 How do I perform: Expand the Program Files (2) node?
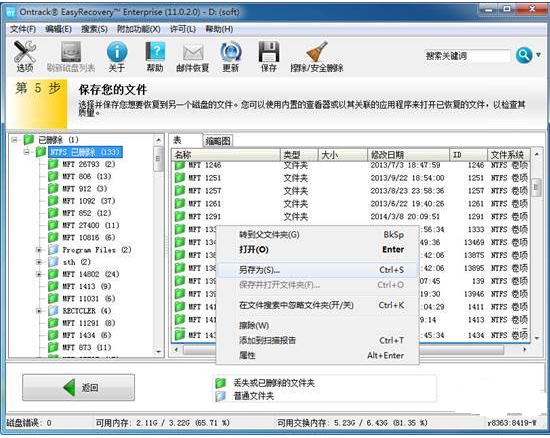click(x=39, y=250)
